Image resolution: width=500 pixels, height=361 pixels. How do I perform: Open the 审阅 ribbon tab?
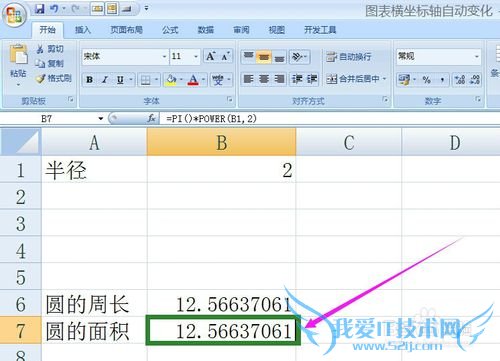241,30
